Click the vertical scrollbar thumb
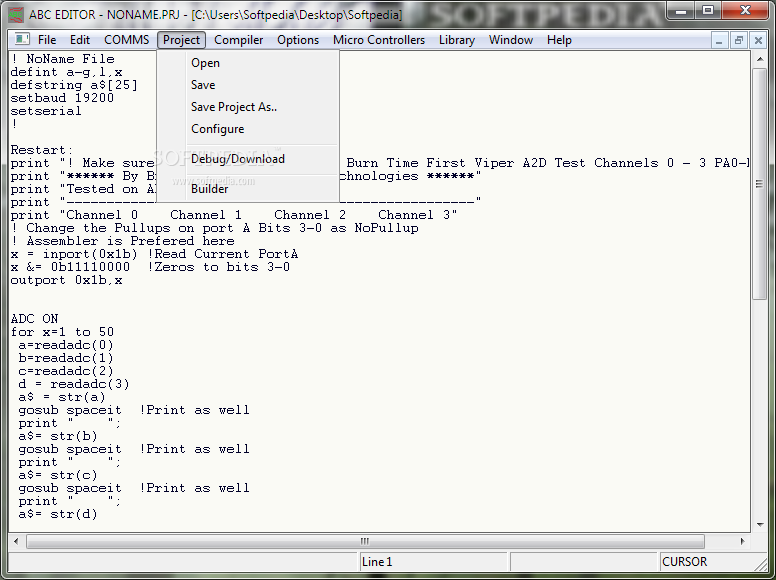776x580 pixels. point(760,184)
